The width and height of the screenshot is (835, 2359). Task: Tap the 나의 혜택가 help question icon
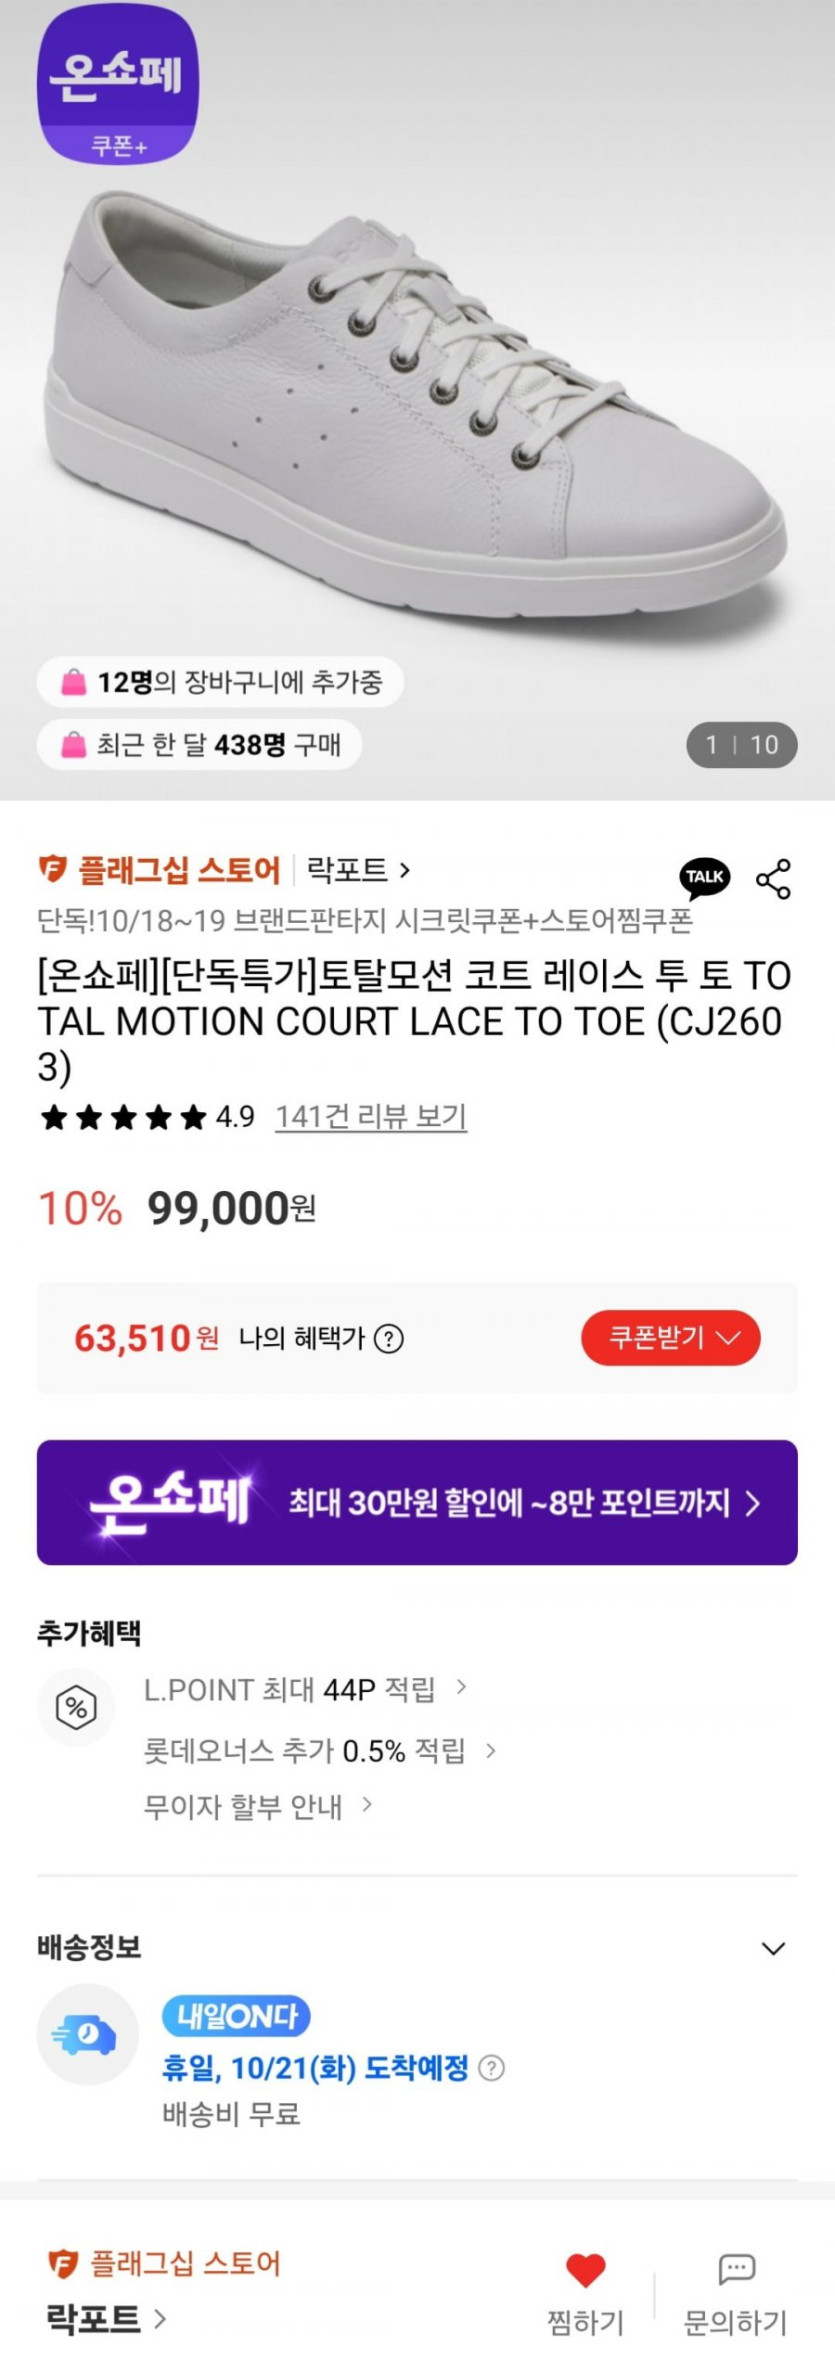(388, 1338)
